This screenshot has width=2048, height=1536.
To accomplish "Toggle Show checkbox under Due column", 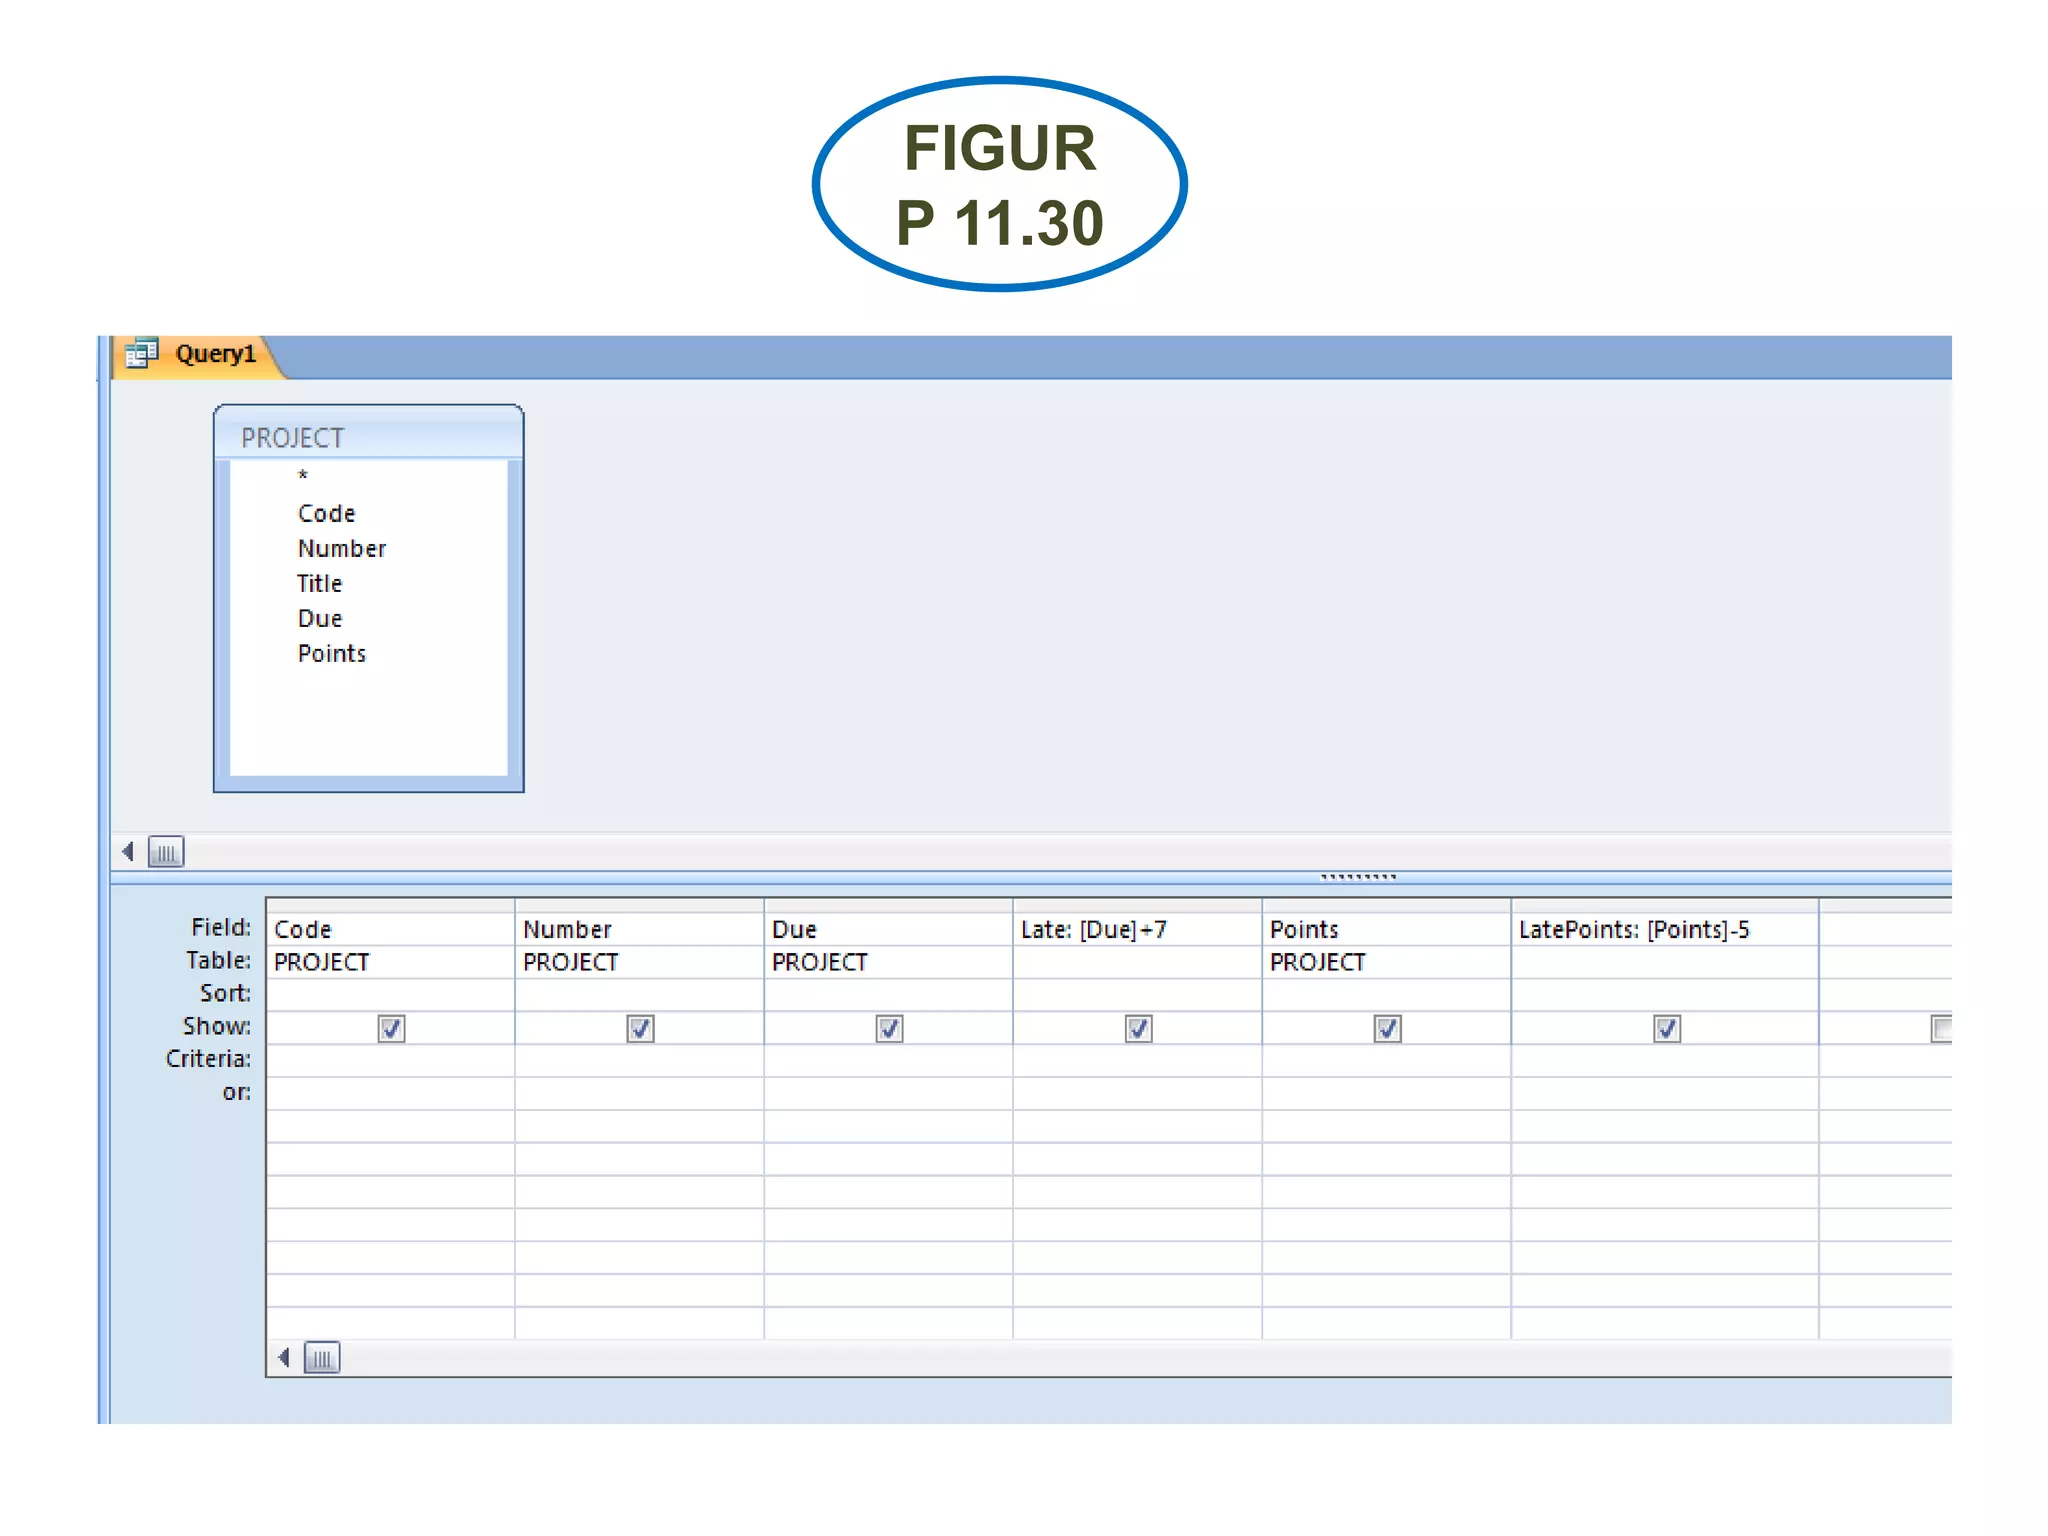I will tap(889, 1028).
